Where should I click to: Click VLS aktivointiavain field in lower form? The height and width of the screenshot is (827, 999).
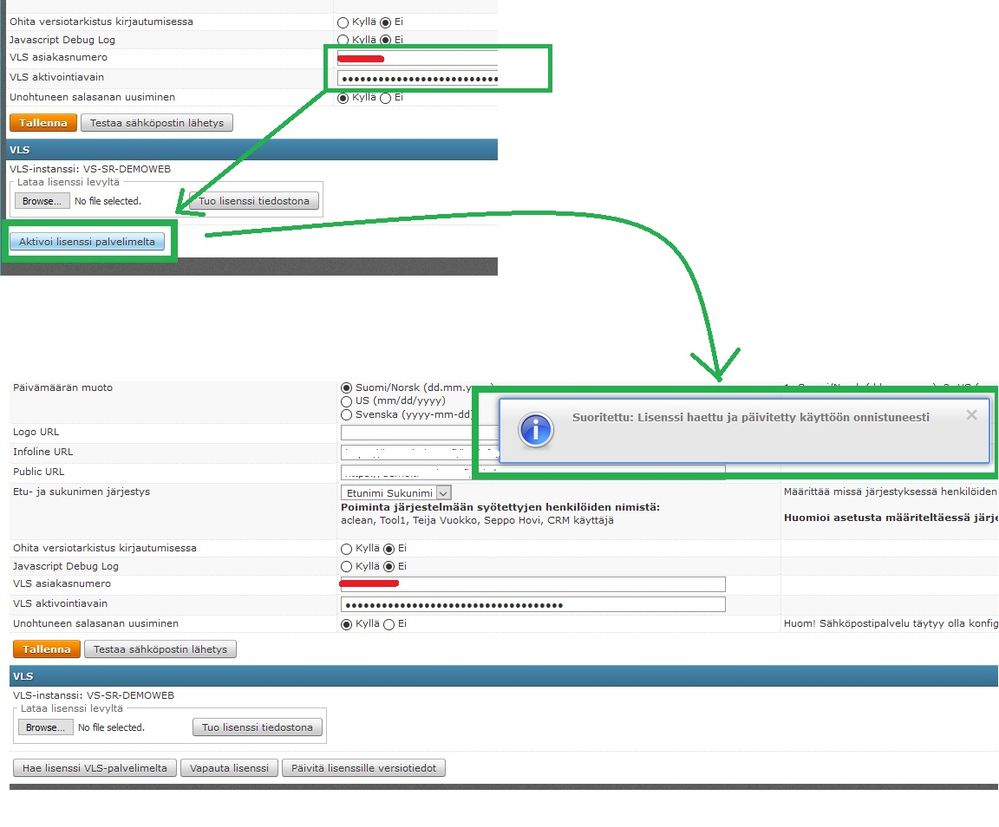(x=533, y=604)
